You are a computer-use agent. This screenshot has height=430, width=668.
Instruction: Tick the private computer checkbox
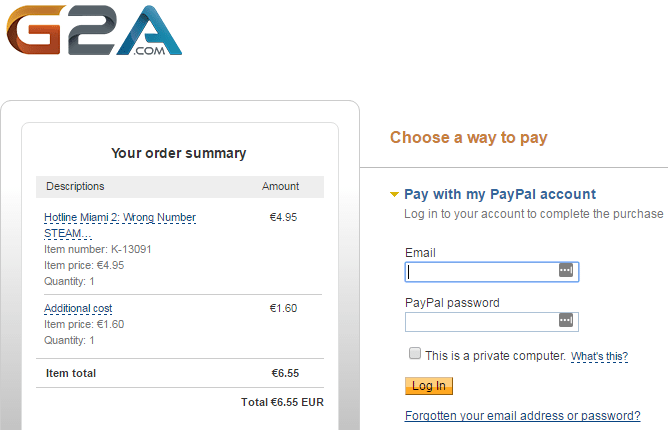click(415, 353)
